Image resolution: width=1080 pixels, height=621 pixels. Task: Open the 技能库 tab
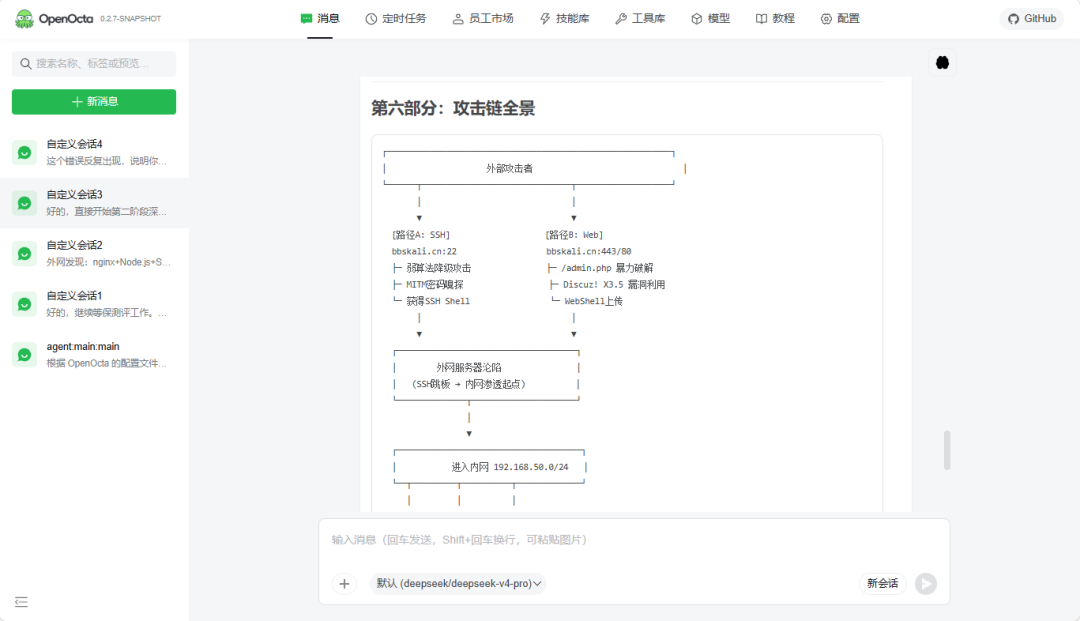pos(565,19)
